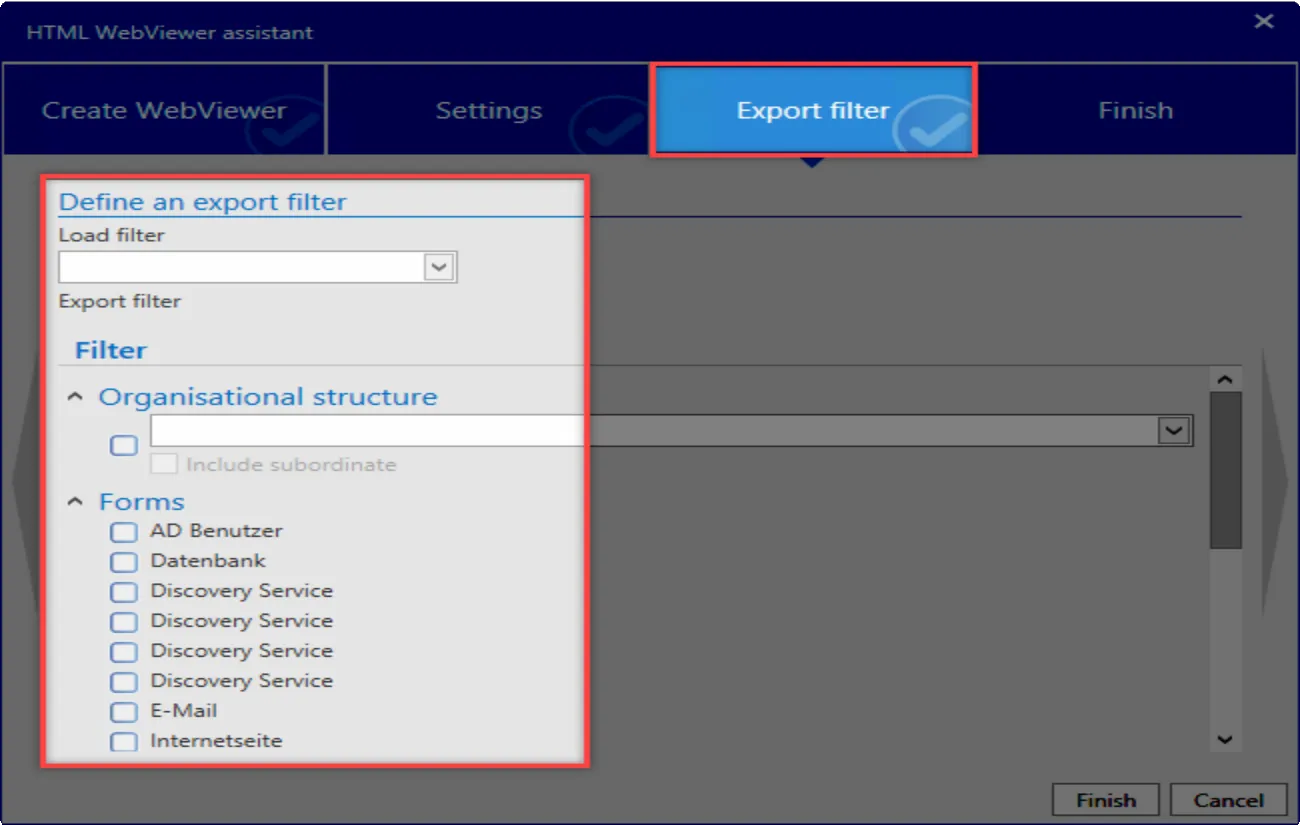Click the filter list scrollbar down arrow
The width and height of the screenshot is (1300, 825).
1225,740
